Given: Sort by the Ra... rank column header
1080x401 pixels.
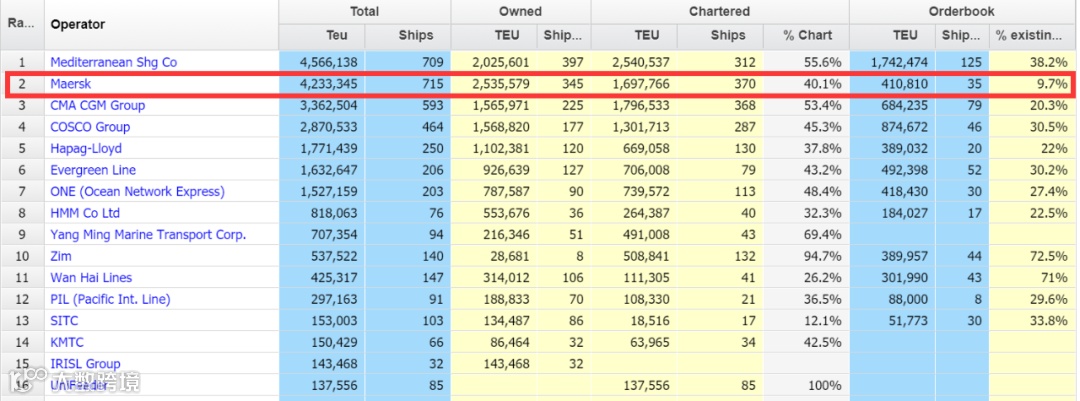Looking at the screenshot, I should 21,24.
